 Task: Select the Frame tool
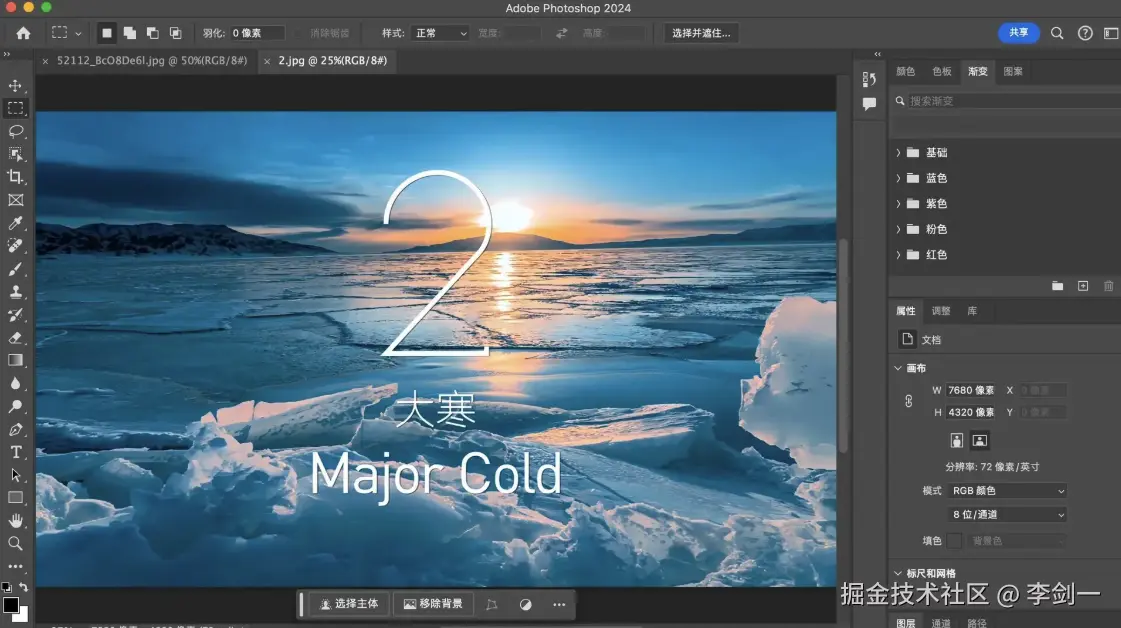click(15, 200)
